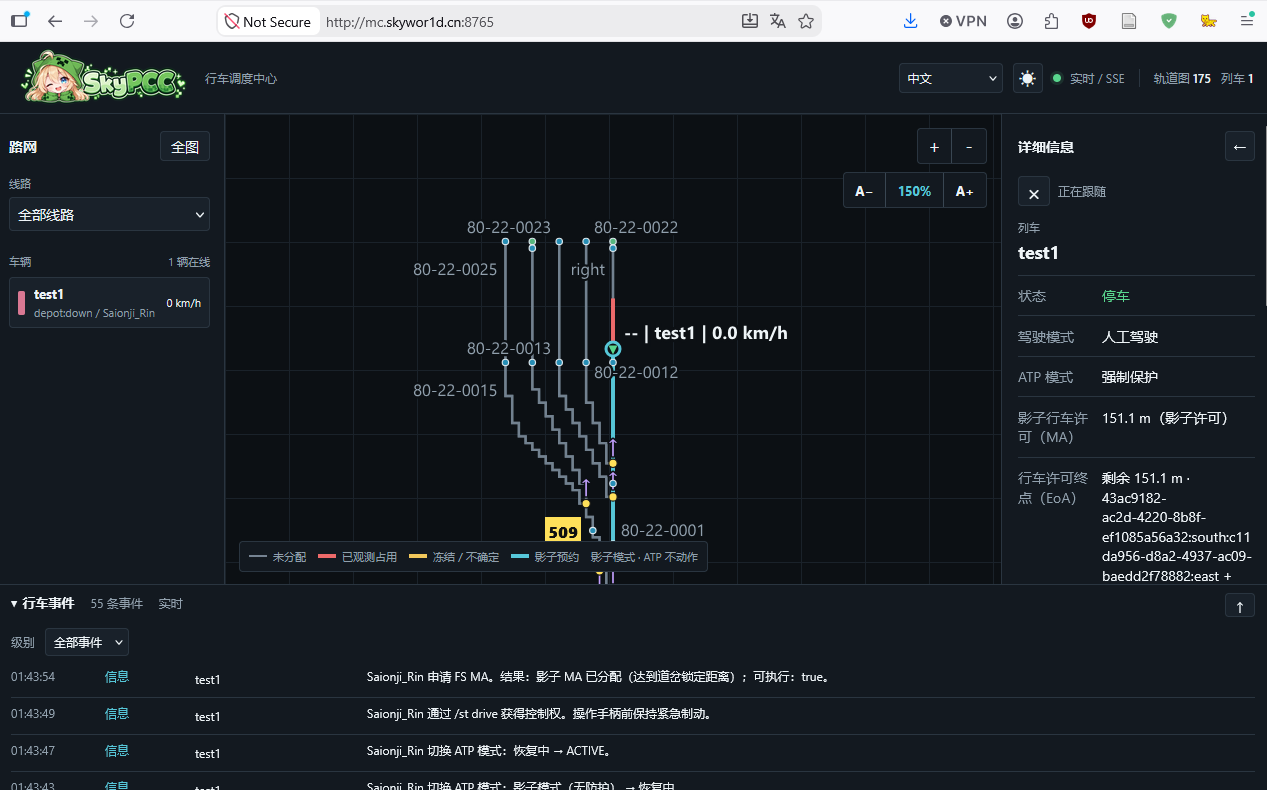
Task: Open the 全部线路 route dropdown
Action: (109, 214)
